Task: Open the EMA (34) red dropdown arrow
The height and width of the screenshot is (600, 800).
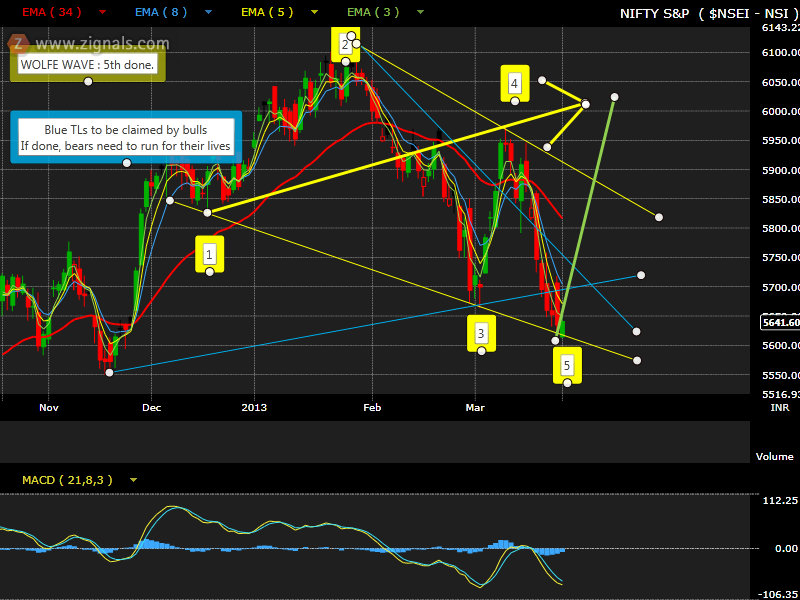Action: [103, 12]
